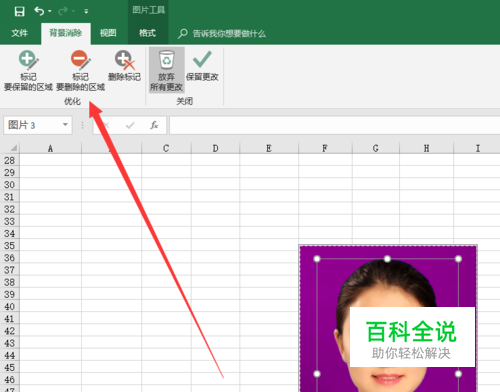Click the formula bar drag handle dots
The width and height of the screenshot is (500, 392).
tap(82, 125)
